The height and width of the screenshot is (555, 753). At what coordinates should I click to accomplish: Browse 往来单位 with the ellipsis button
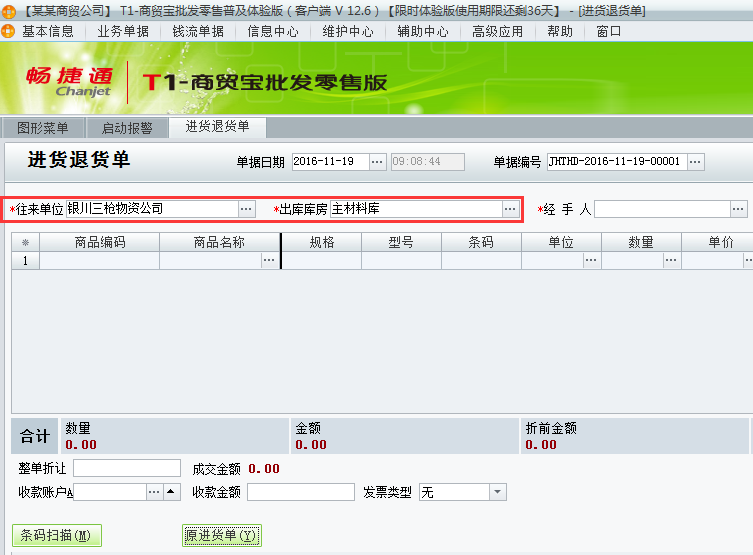pyautogui.click(x=246, y=209)
